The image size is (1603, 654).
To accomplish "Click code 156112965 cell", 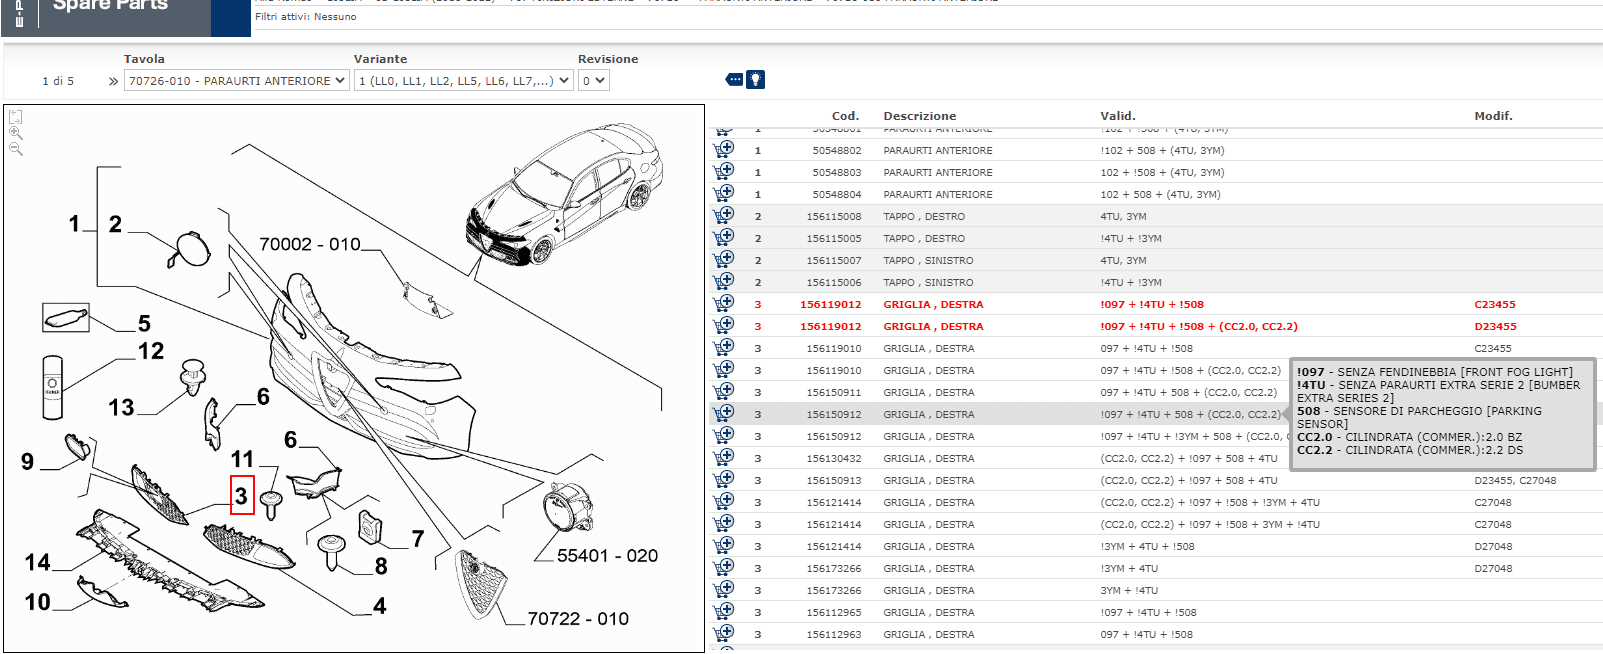I will 834,612.
